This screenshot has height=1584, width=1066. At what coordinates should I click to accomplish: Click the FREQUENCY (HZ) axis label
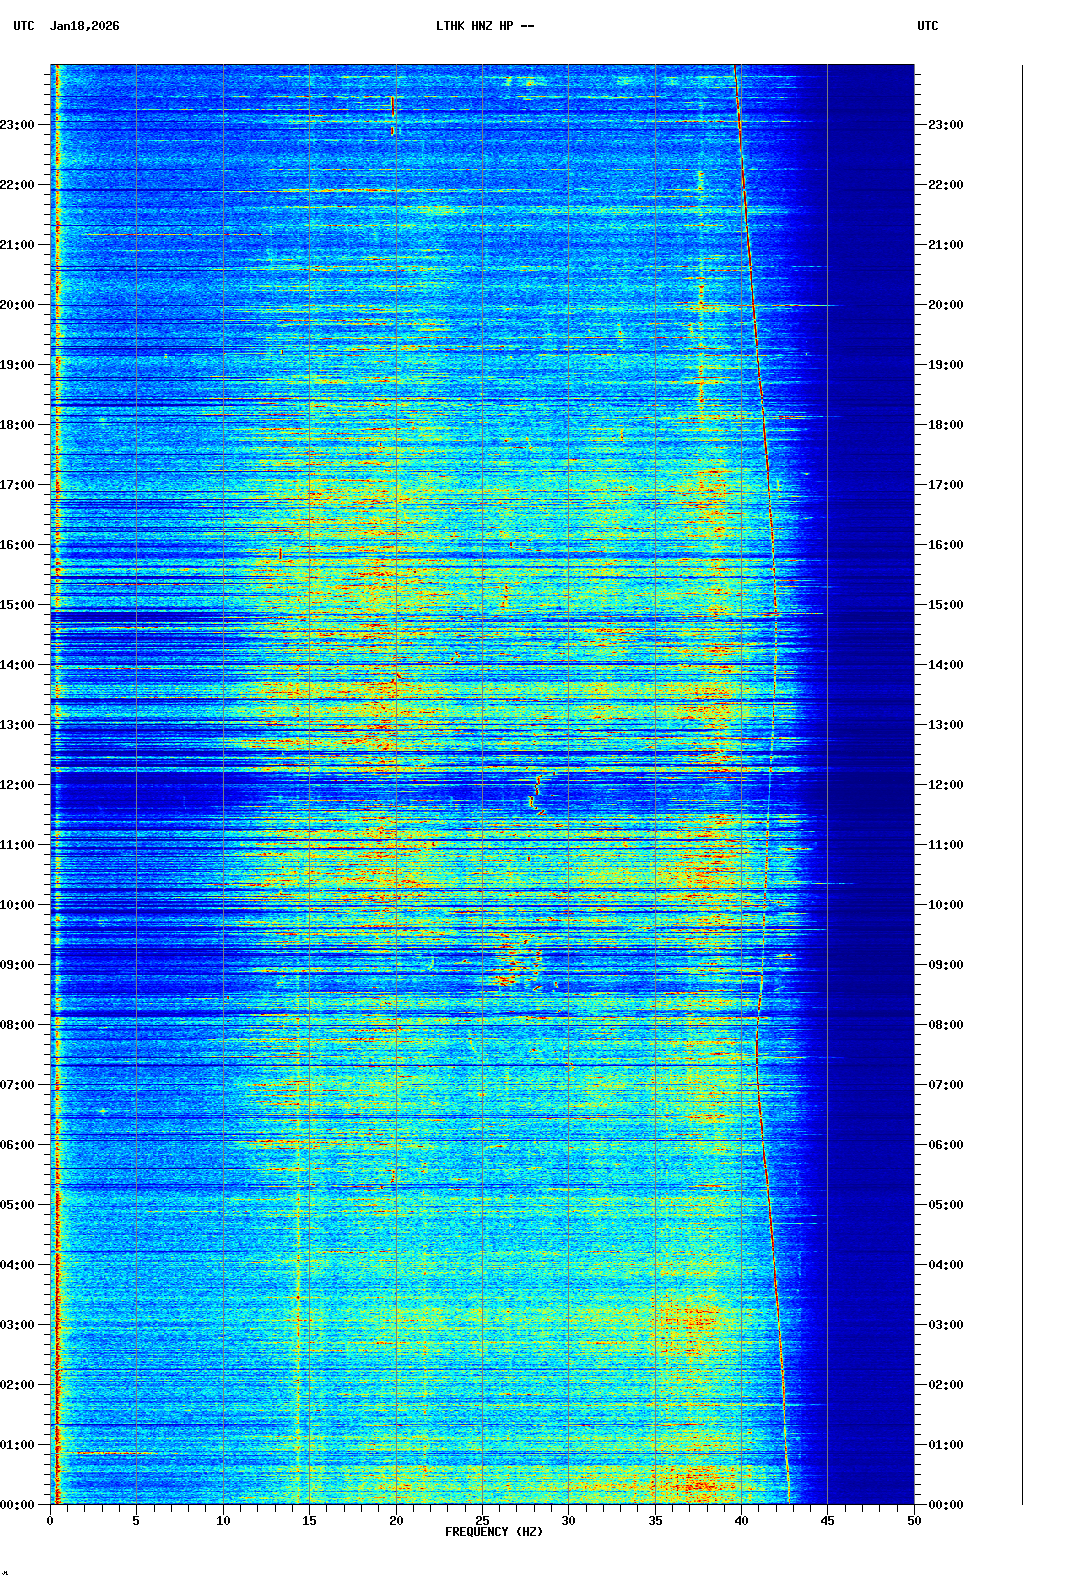click(493, 1532)
